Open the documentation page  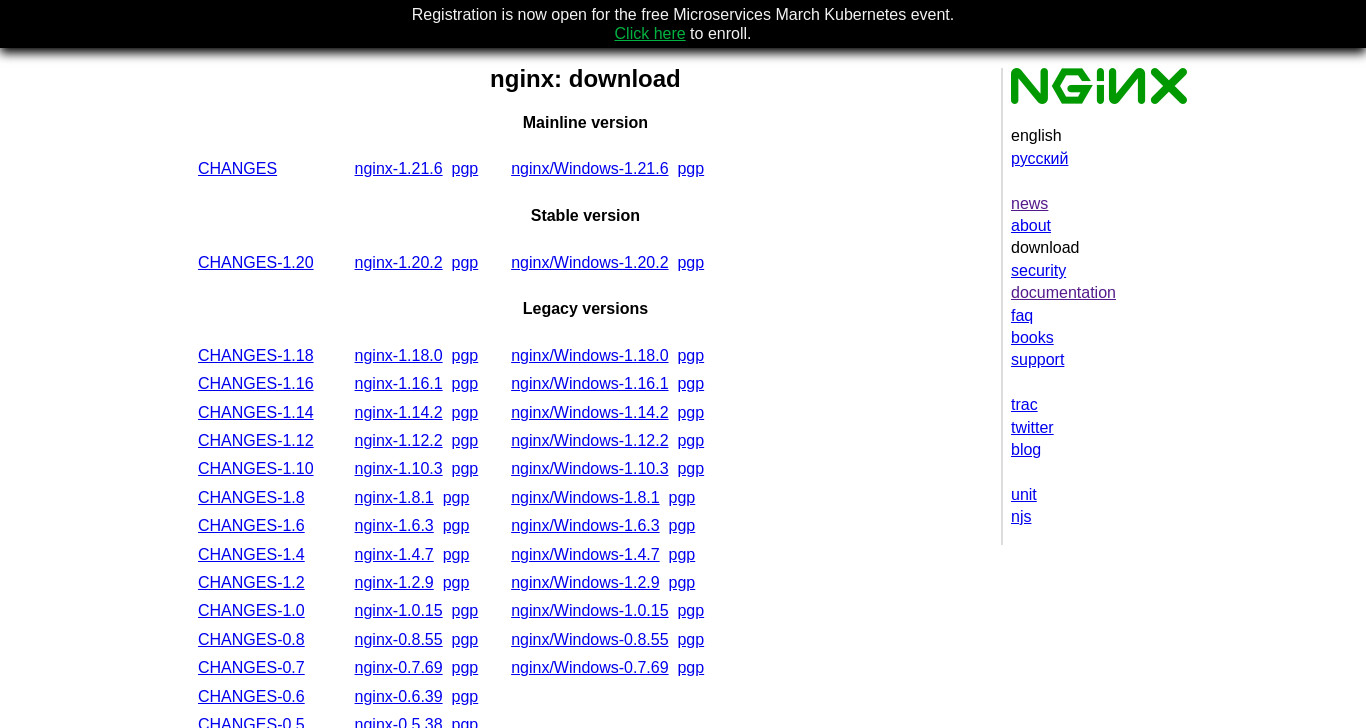(1063, 293)
